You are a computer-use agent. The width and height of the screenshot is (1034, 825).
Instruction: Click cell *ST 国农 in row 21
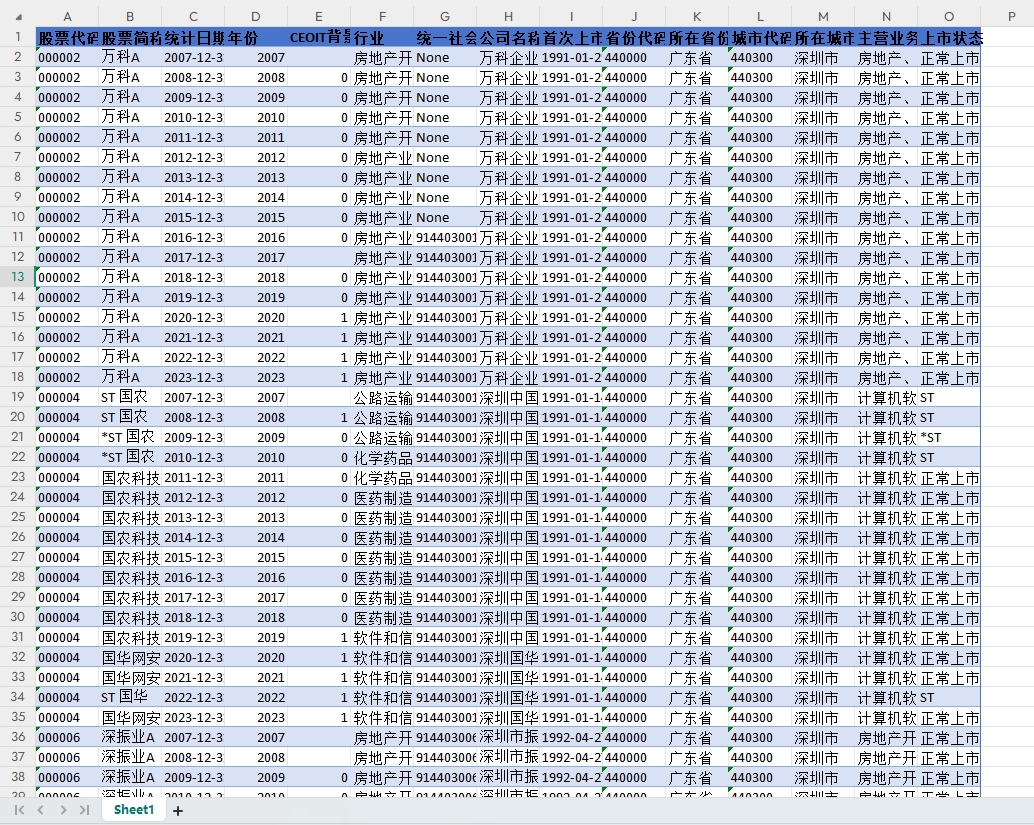tap(130, 437)
